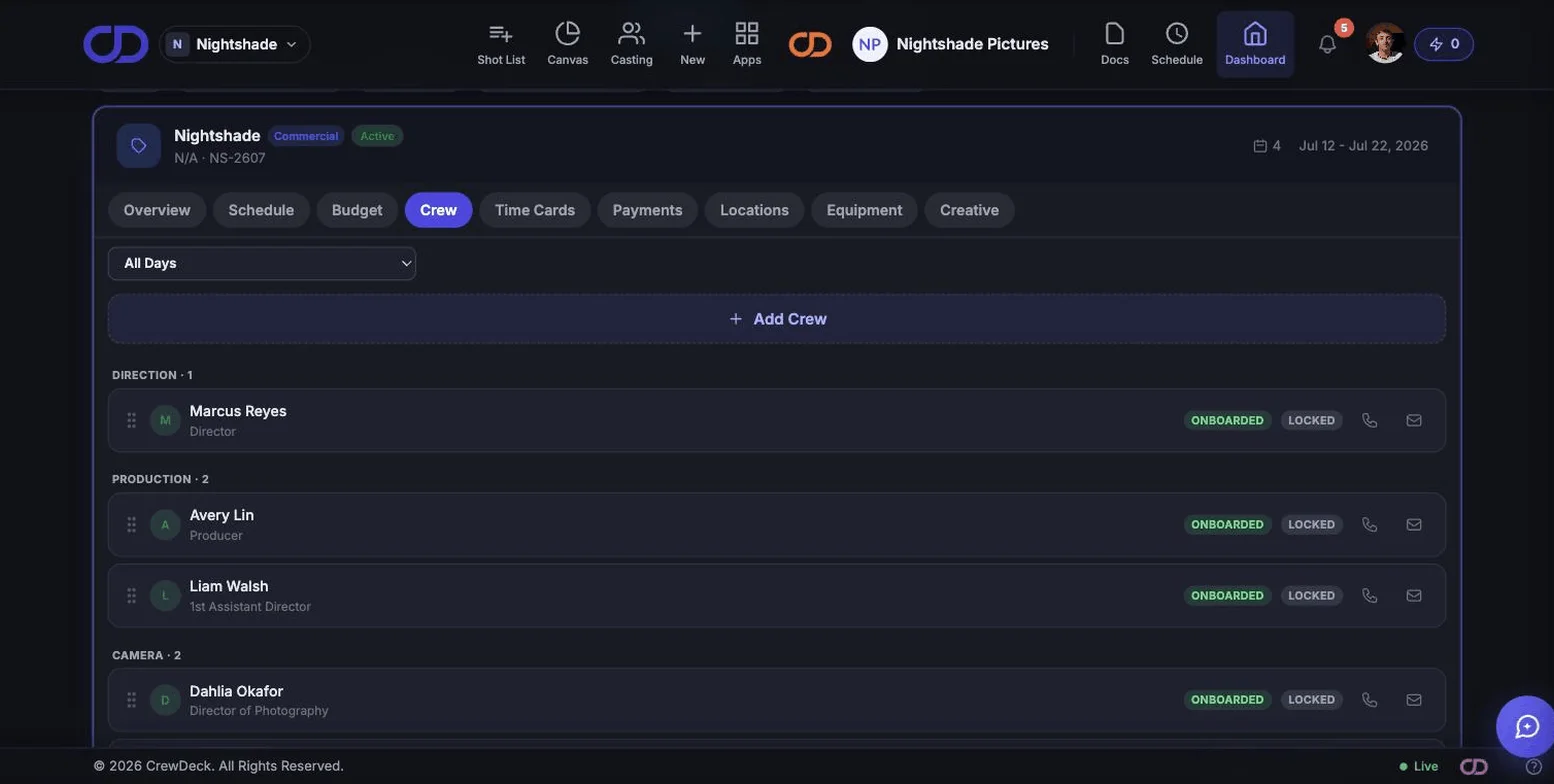Viewport: 1554px width, 784px height.
Task: Click the drag handle for Avery Lin
Action: [x=131, y=525]
